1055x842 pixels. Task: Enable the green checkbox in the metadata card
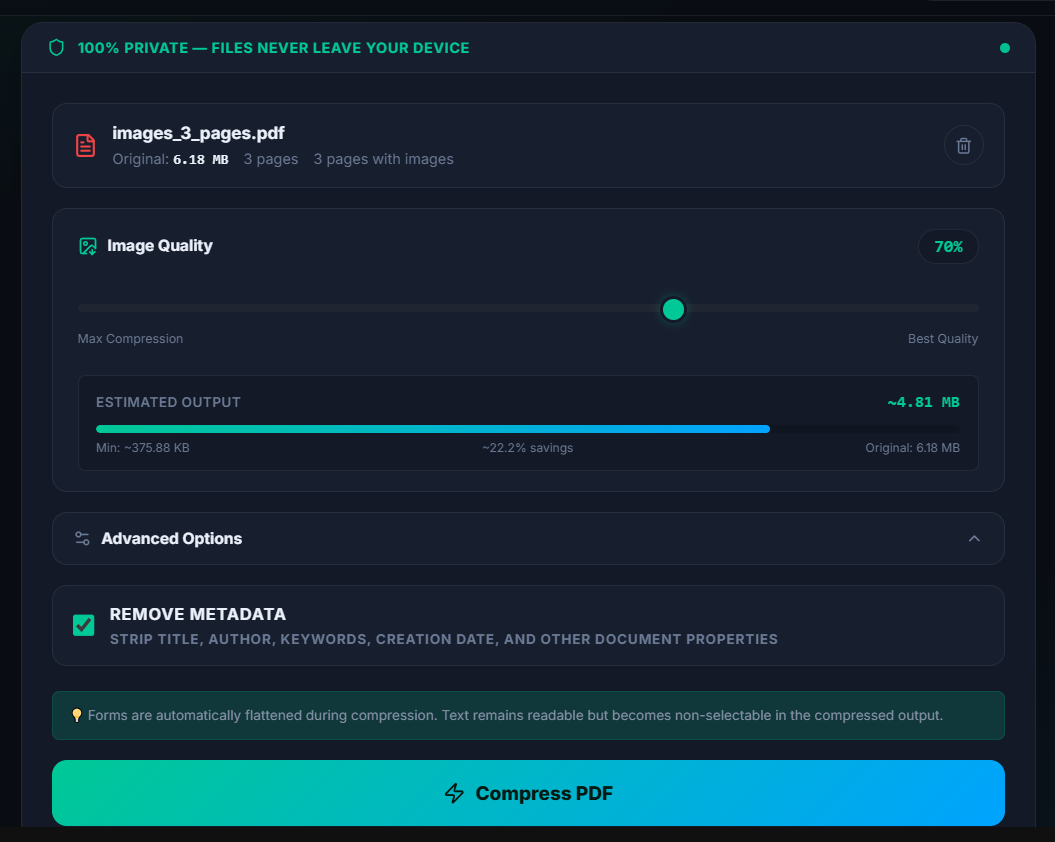pos(83,624)
